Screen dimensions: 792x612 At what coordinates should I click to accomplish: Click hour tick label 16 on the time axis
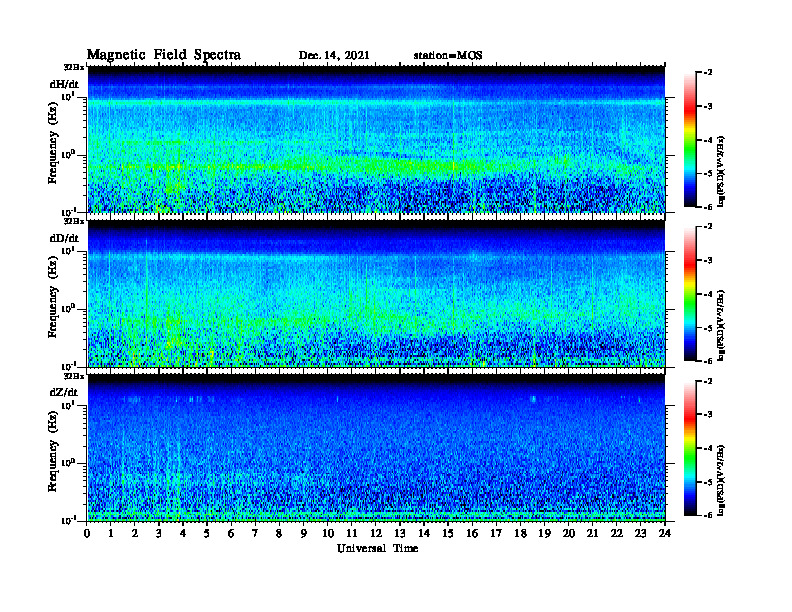[x=472, y=534]
